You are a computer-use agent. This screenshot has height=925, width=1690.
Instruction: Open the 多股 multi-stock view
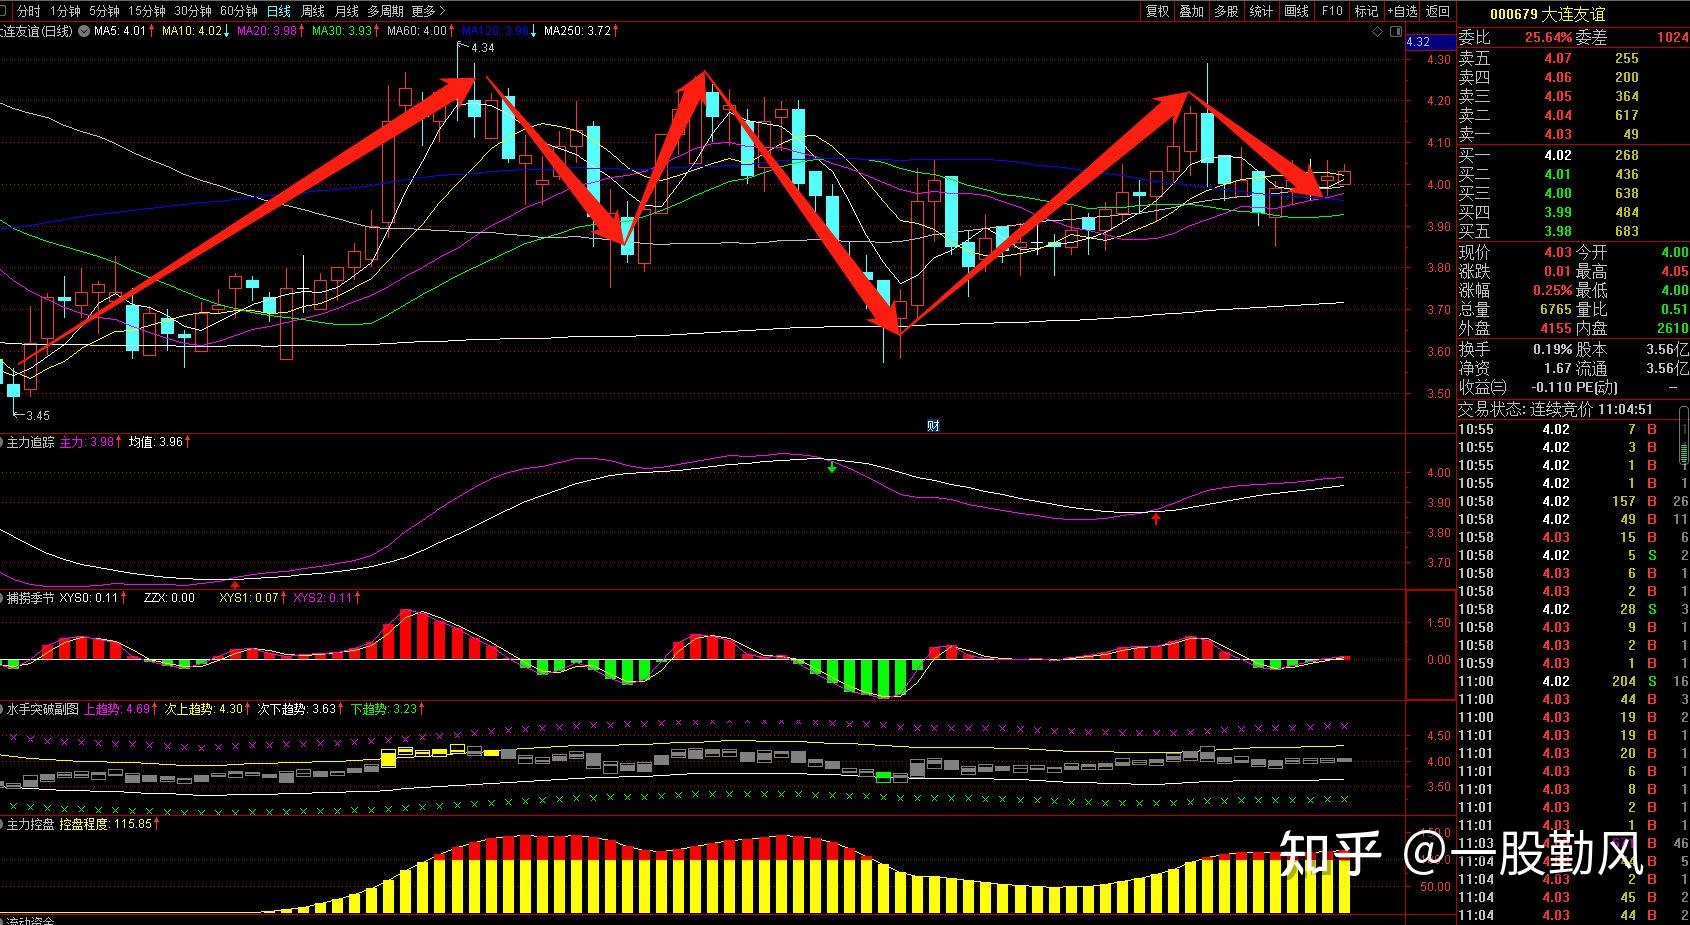point(1226,11)
